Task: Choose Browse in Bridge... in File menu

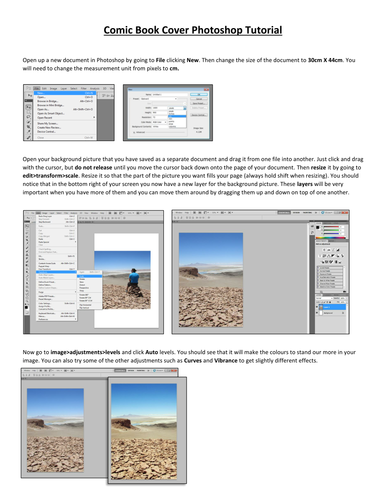Action: [65, 101]
